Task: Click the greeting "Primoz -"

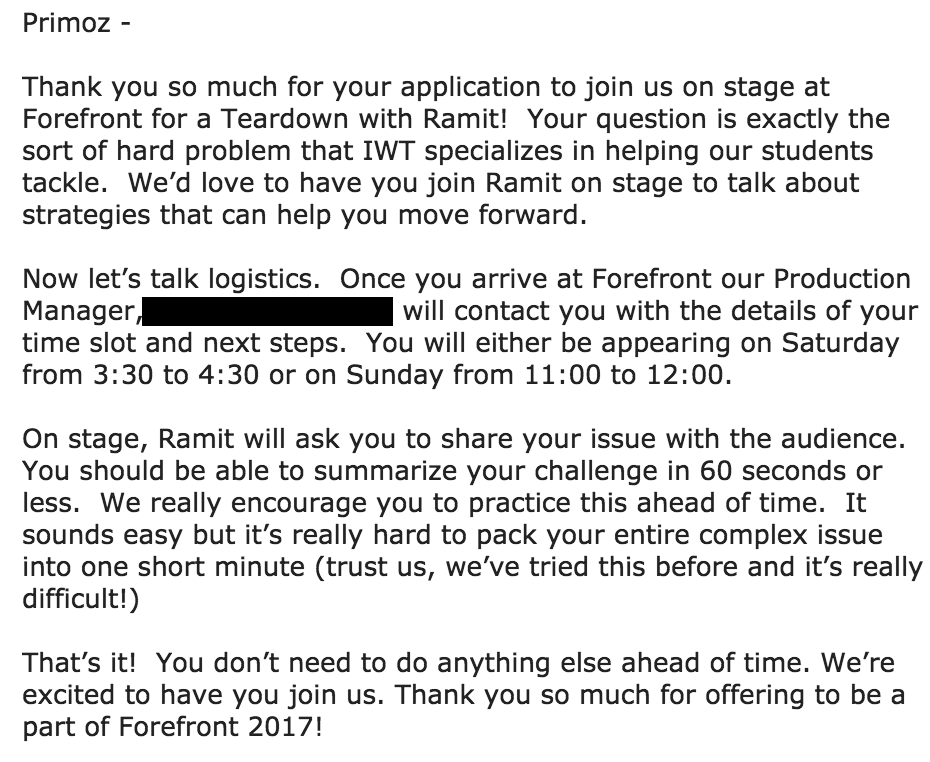Action: point(77,24)
